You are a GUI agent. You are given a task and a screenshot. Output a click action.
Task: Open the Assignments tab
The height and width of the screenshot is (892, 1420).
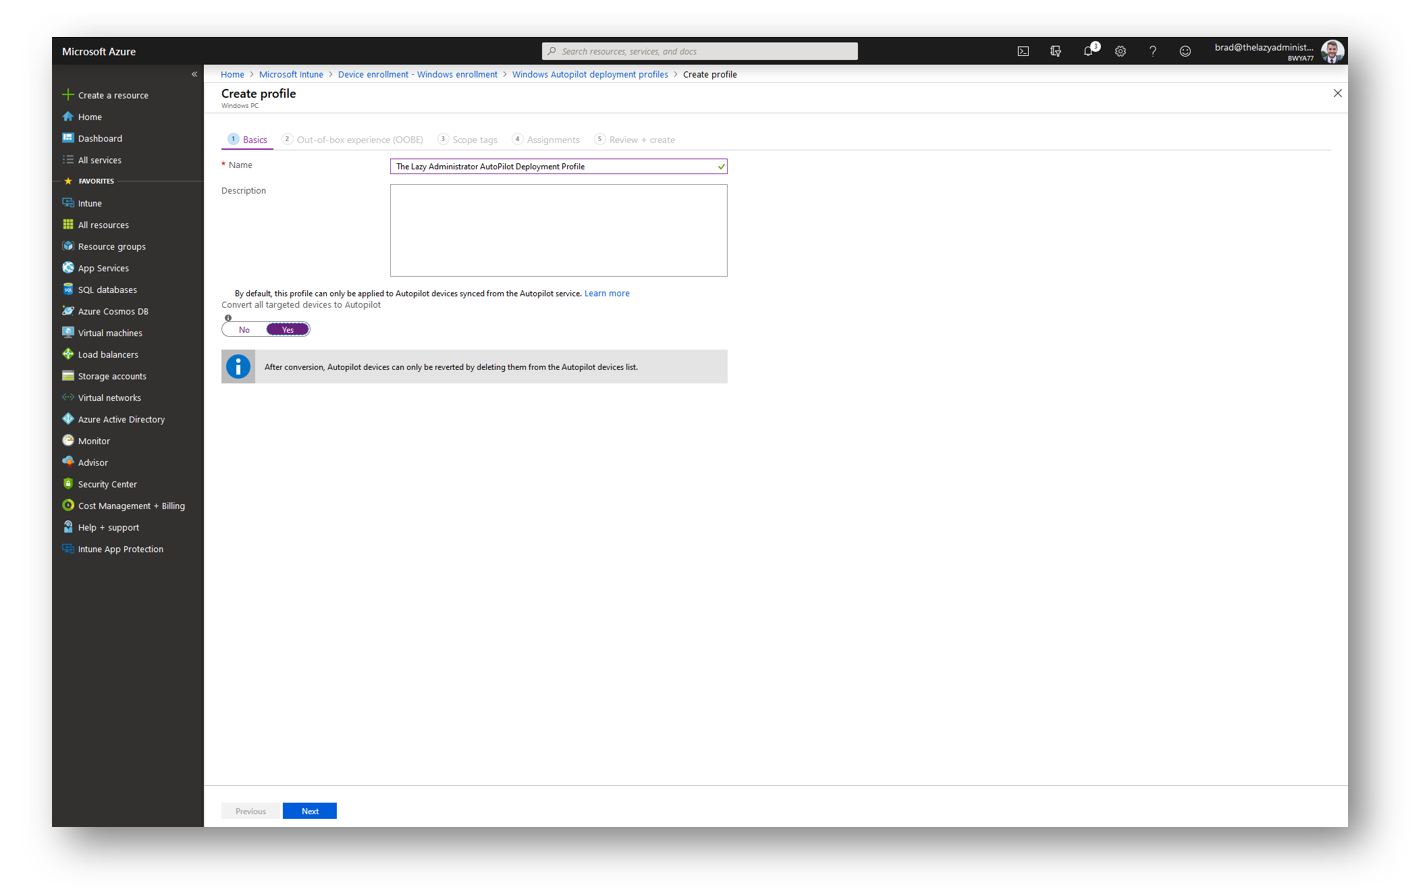pos(546,140)
